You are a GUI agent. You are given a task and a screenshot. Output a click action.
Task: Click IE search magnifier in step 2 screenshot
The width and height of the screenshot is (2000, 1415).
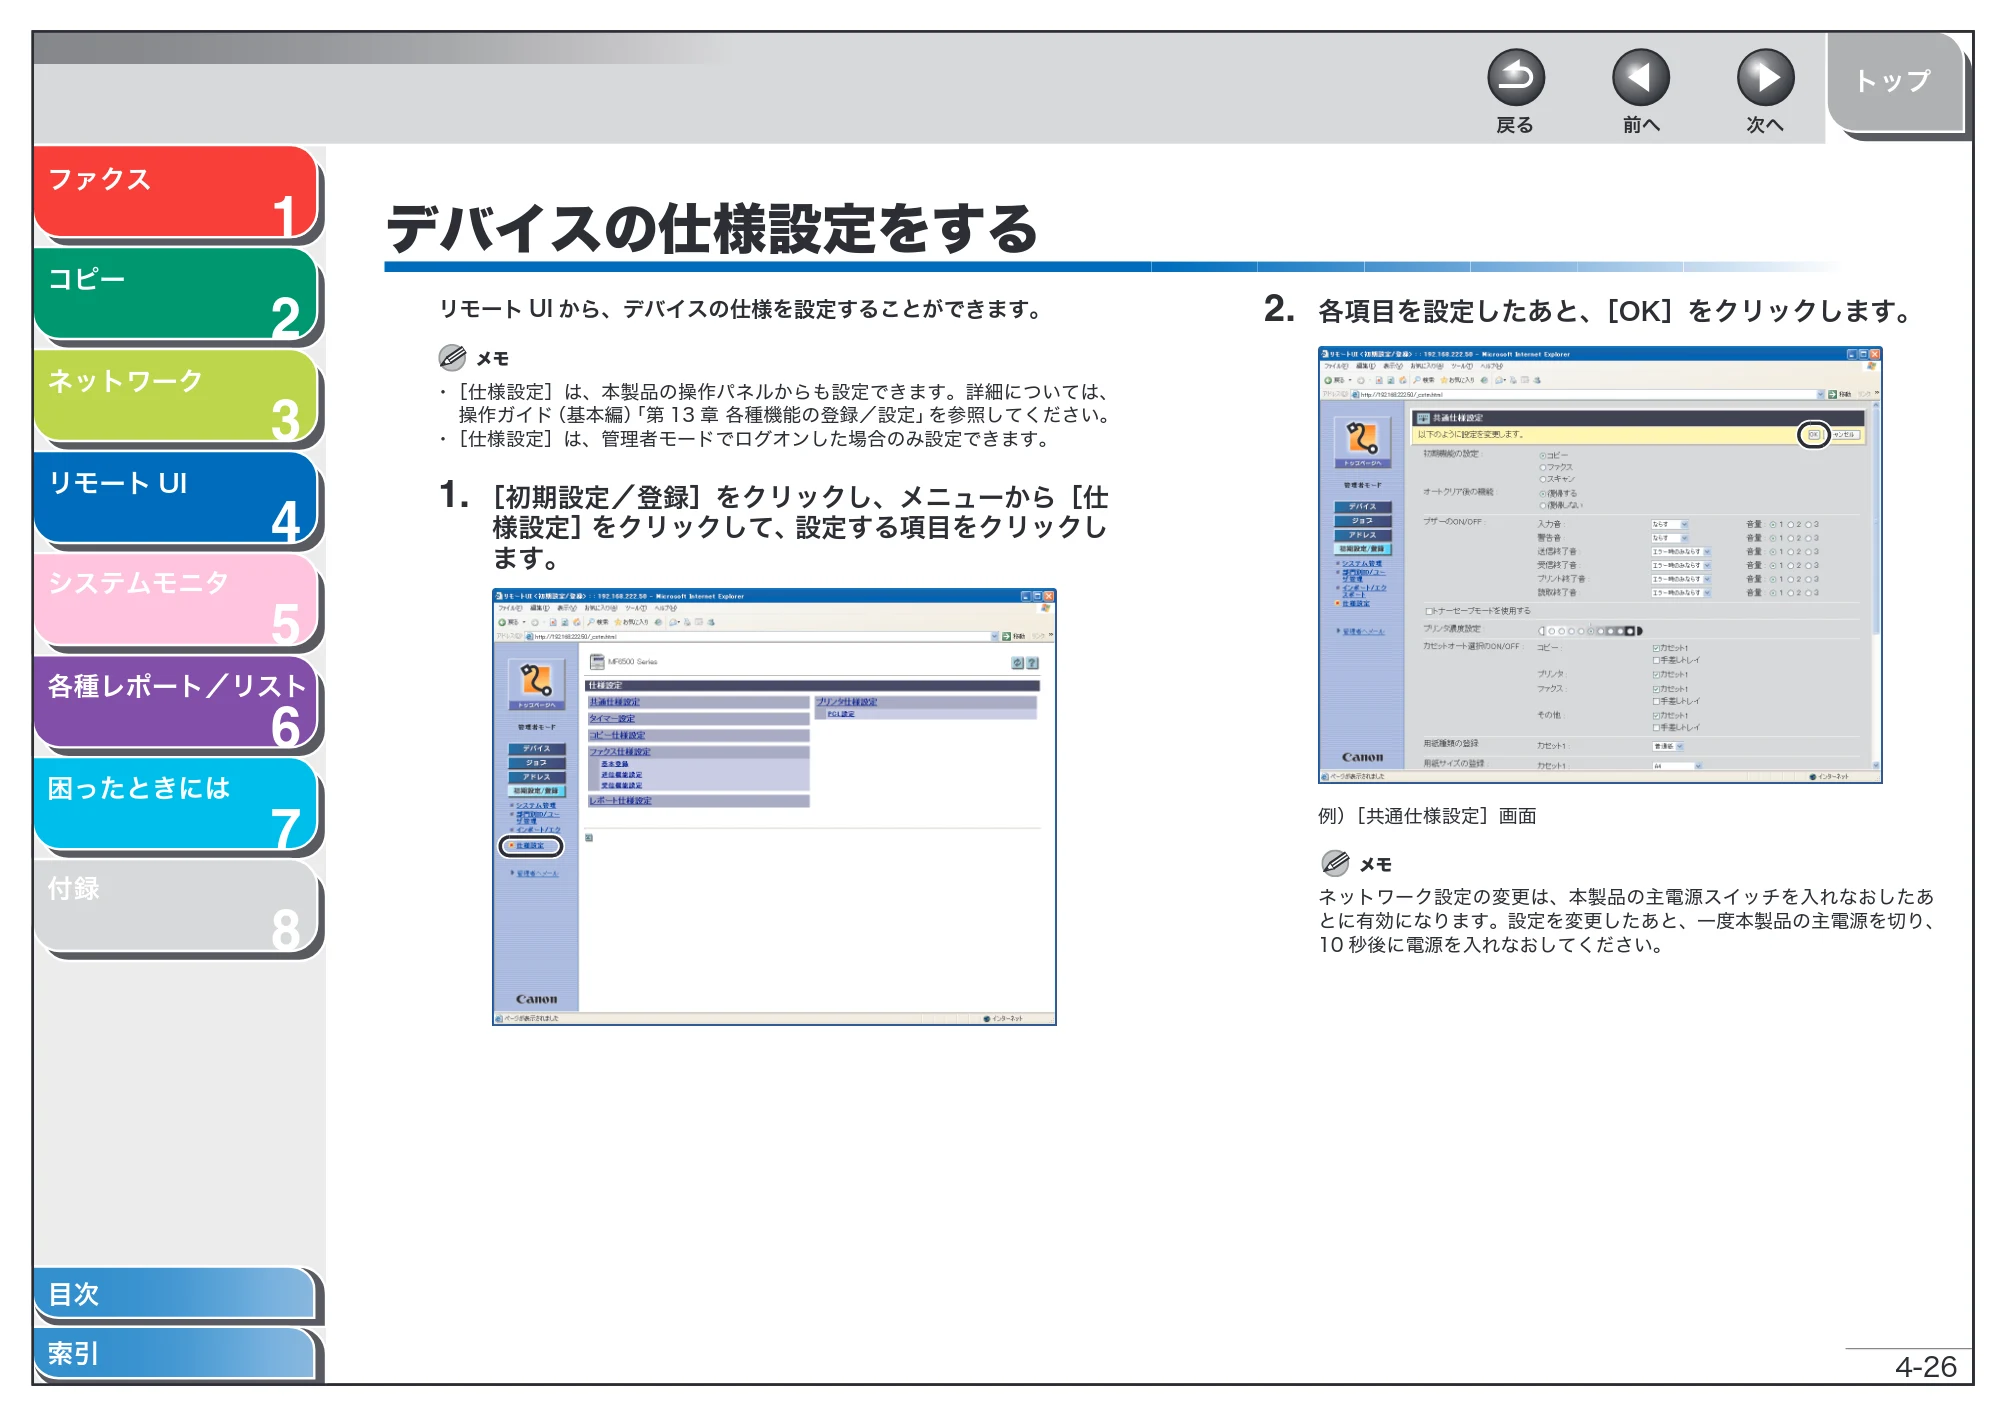pyautogui.click(x=1417, y=380)
